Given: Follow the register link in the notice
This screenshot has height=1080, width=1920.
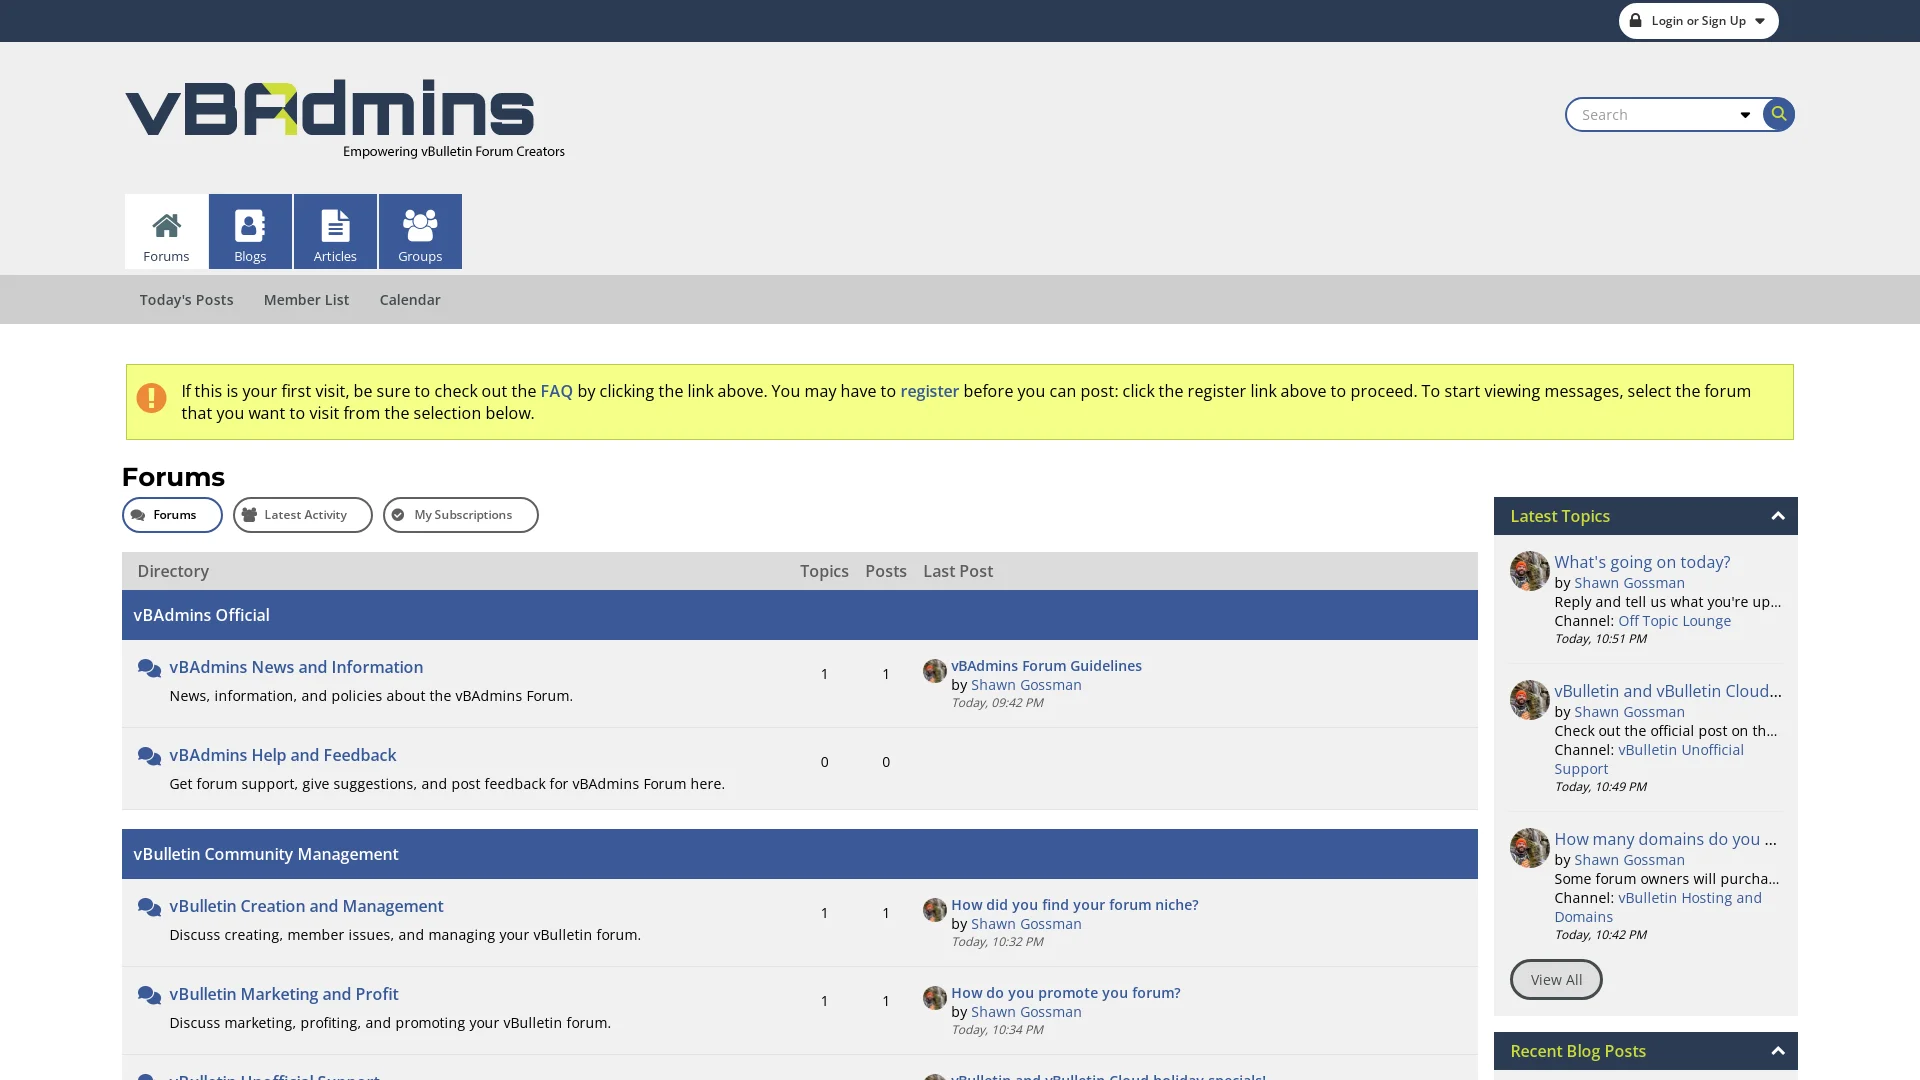Looking at the screenshot, I should (929, 391).
